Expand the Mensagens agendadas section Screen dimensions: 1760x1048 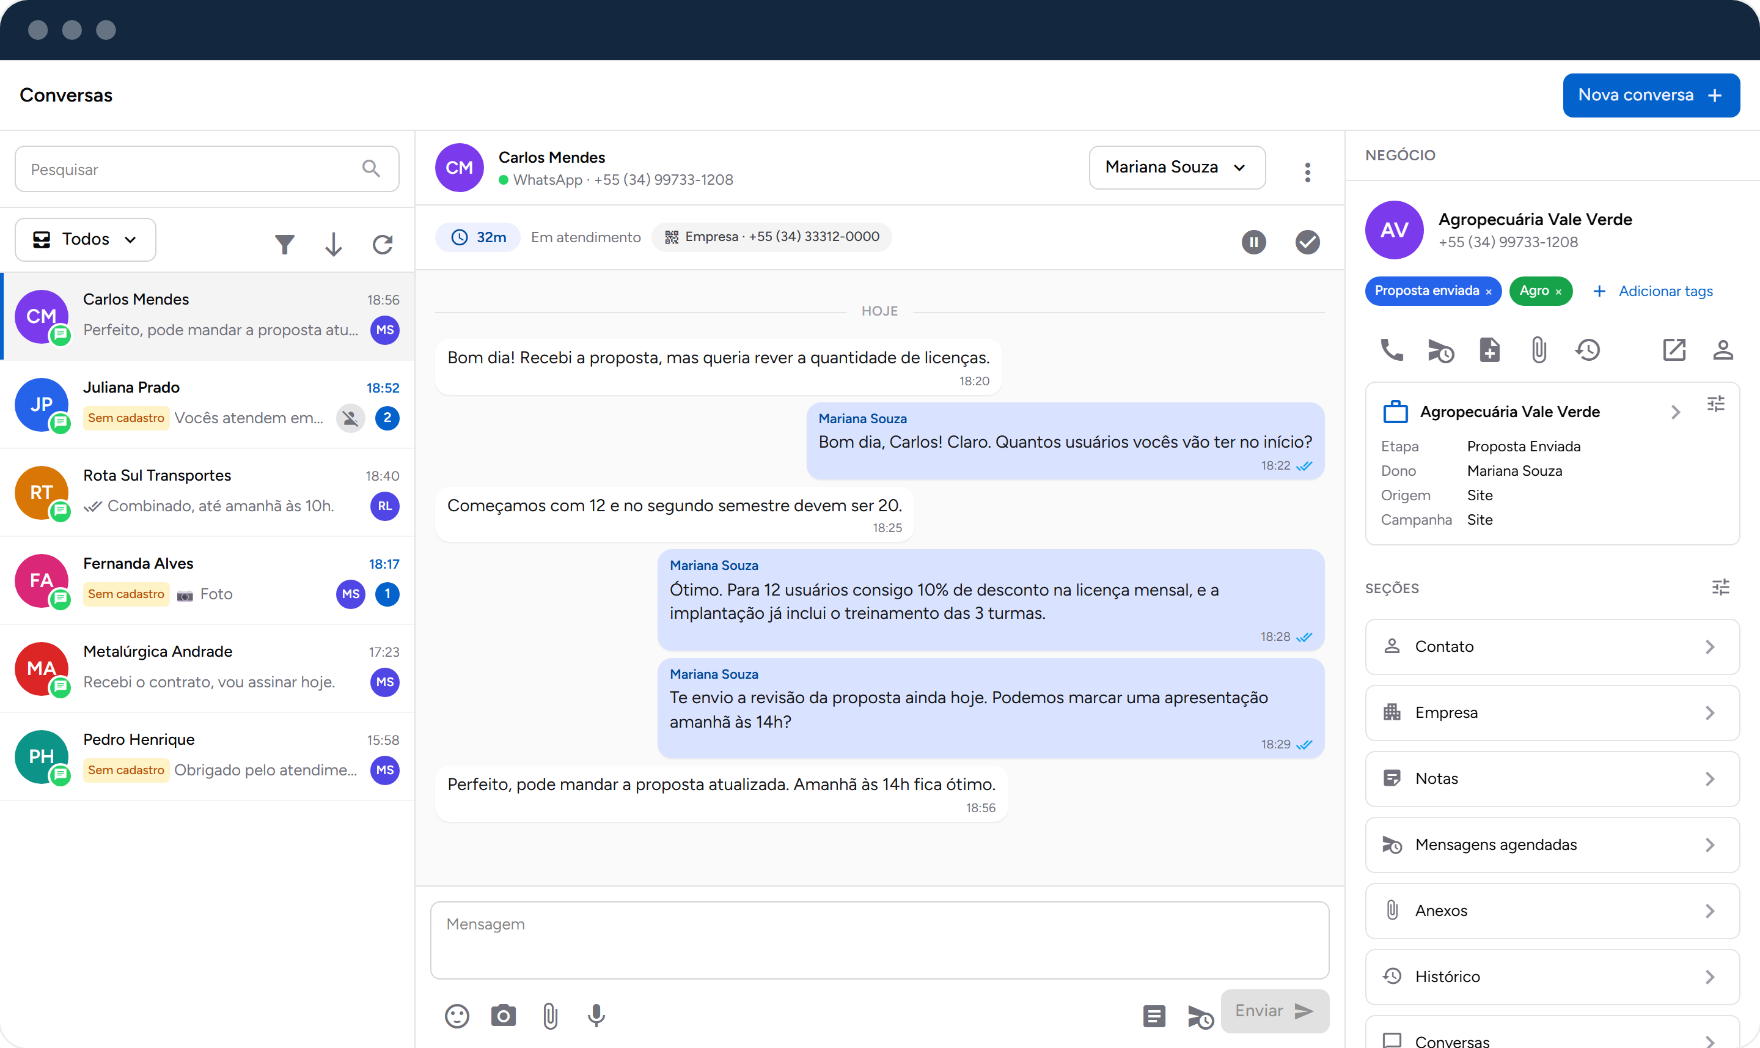click(1552, 845)
